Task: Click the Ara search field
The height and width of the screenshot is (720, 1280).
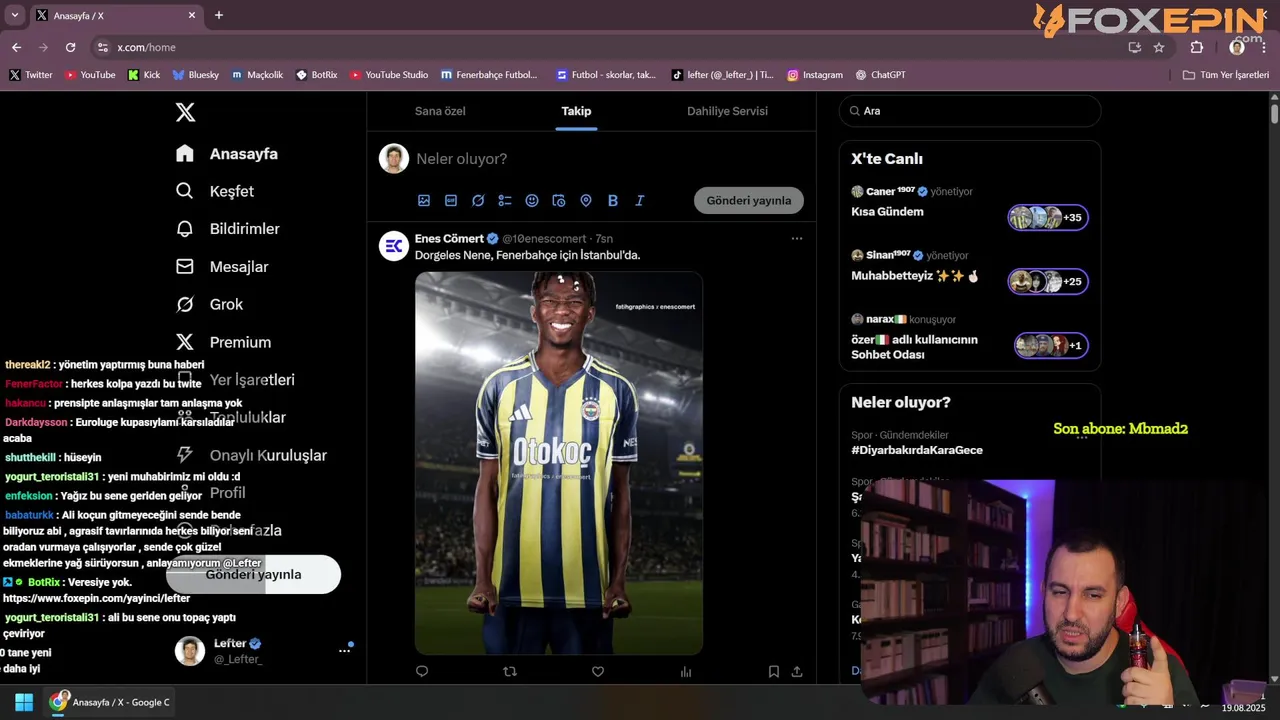Action: click(x=970, y=111)
